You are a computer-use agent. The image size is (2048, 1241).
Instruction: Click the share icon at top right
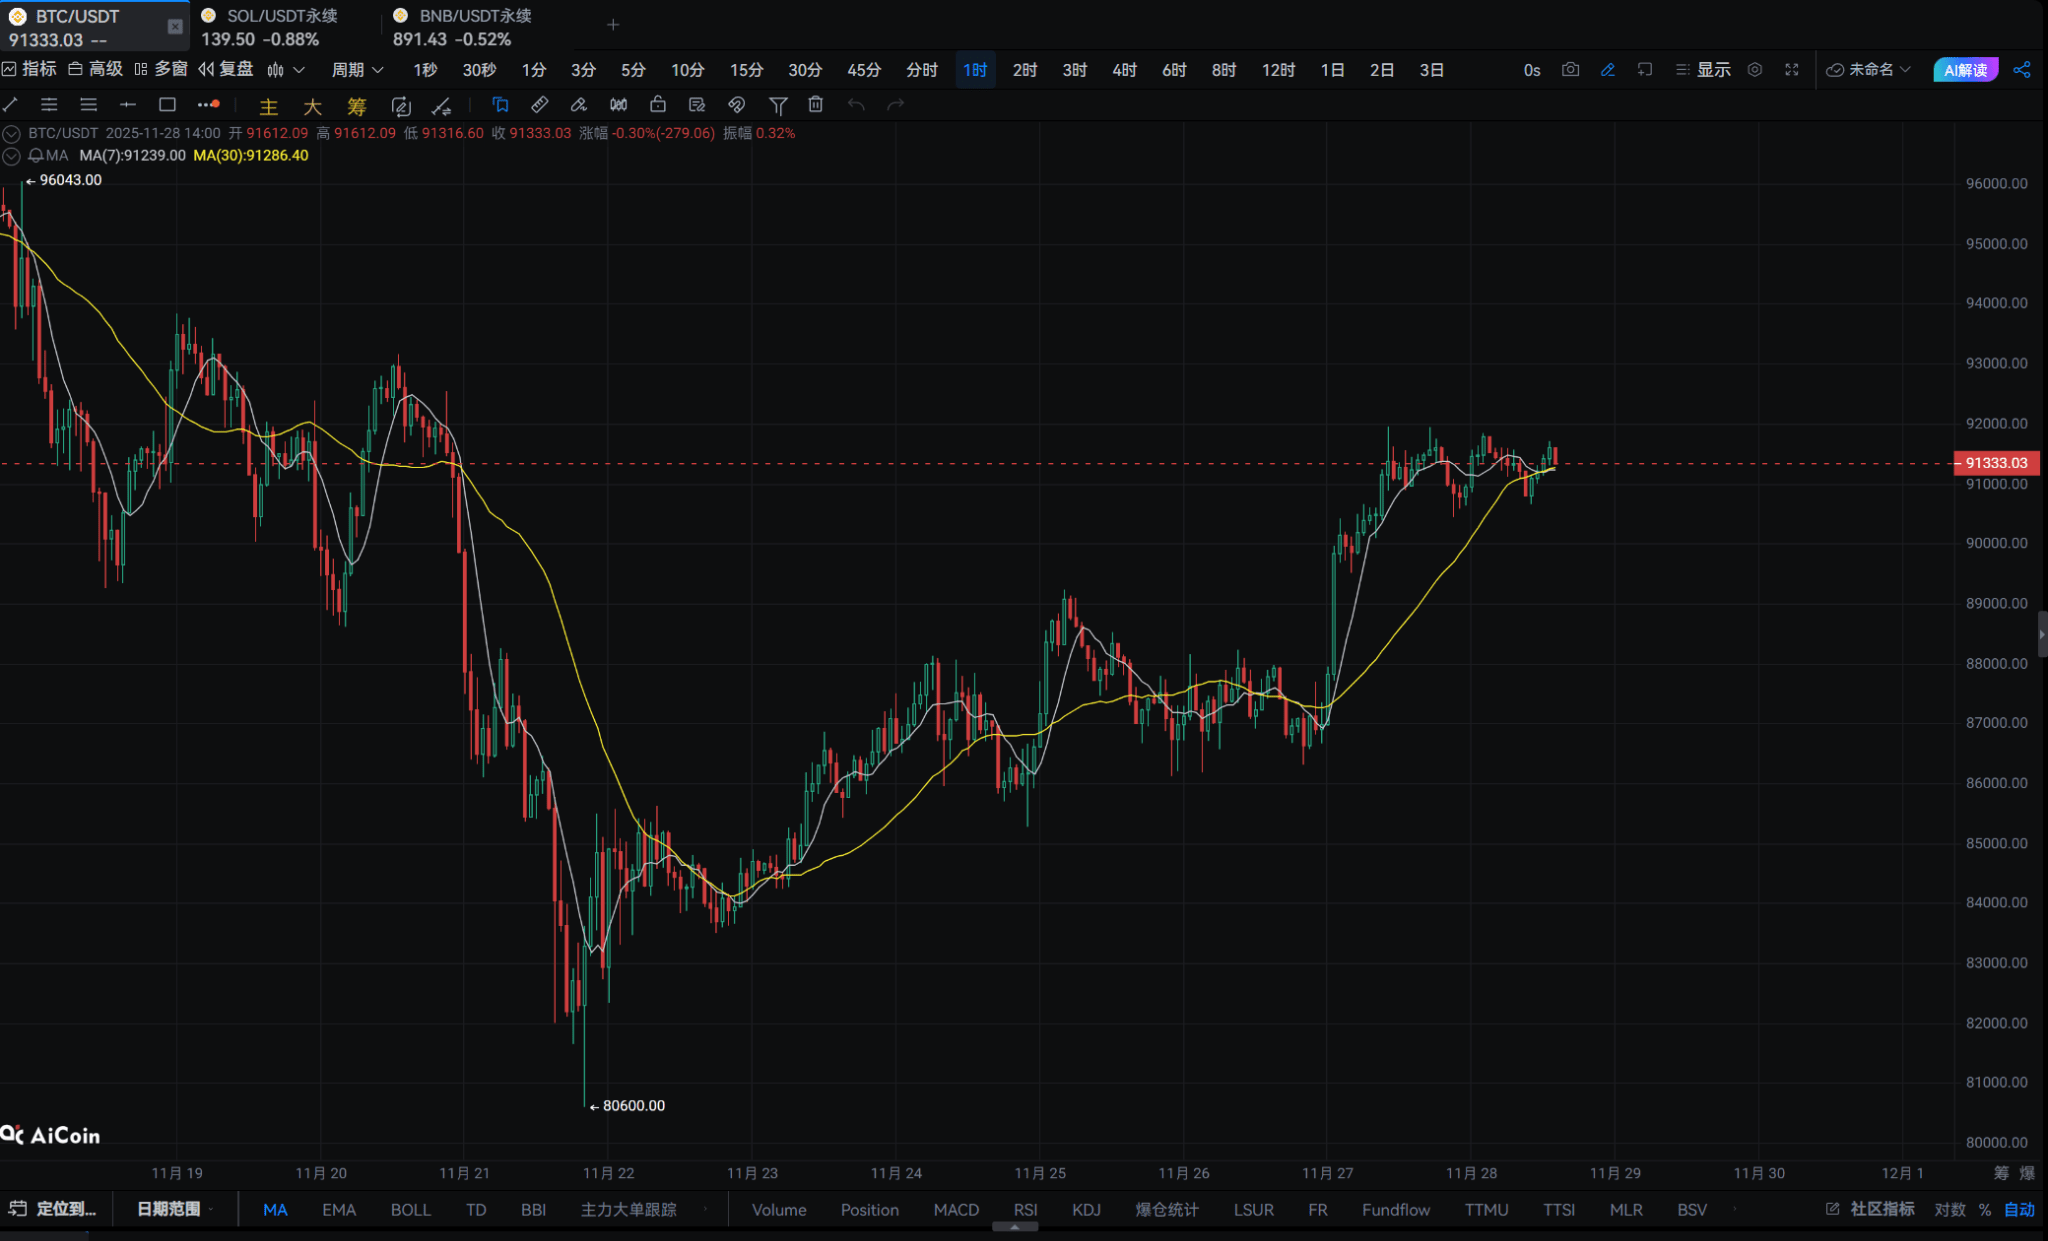[2022, 70]
